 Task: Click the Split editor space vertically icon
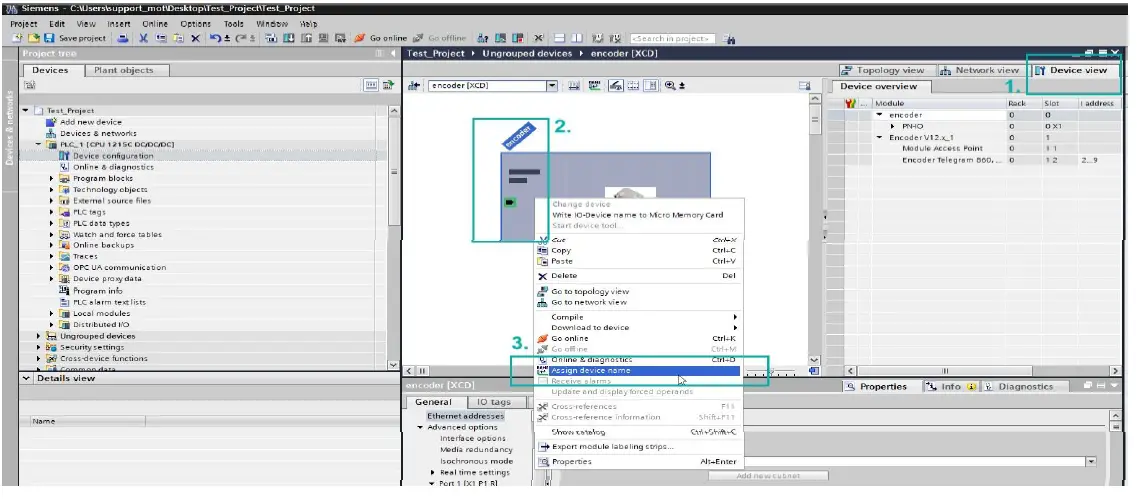[x=576, y=38]
